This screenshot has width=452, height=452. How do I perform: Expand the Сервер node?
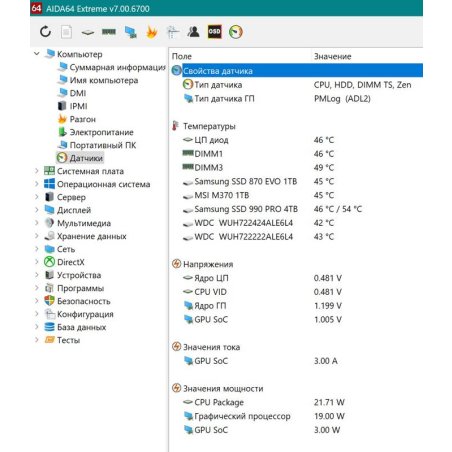(37, 197)
